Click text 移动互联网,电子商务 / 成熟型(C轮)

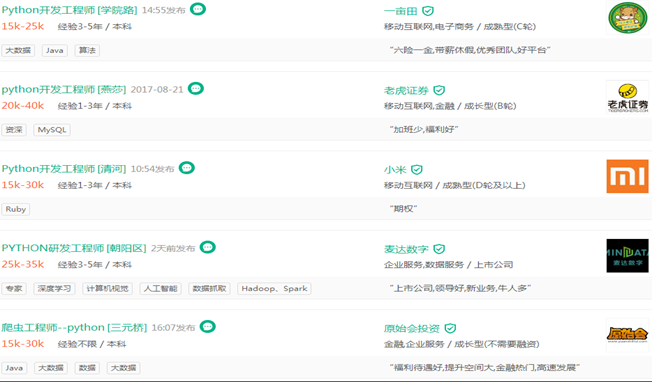[x=460, y=27]
